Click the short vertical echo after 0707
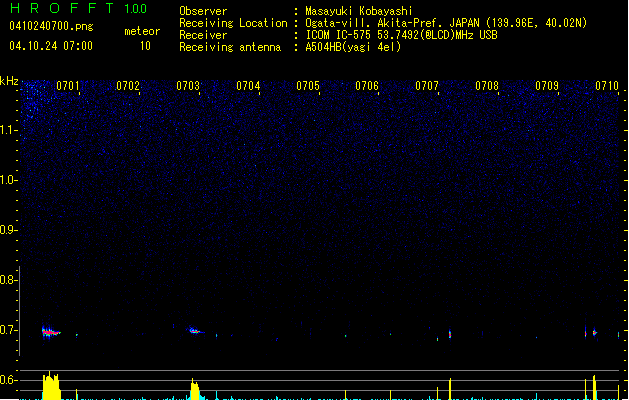629x400 pixels. pos(450,334)
